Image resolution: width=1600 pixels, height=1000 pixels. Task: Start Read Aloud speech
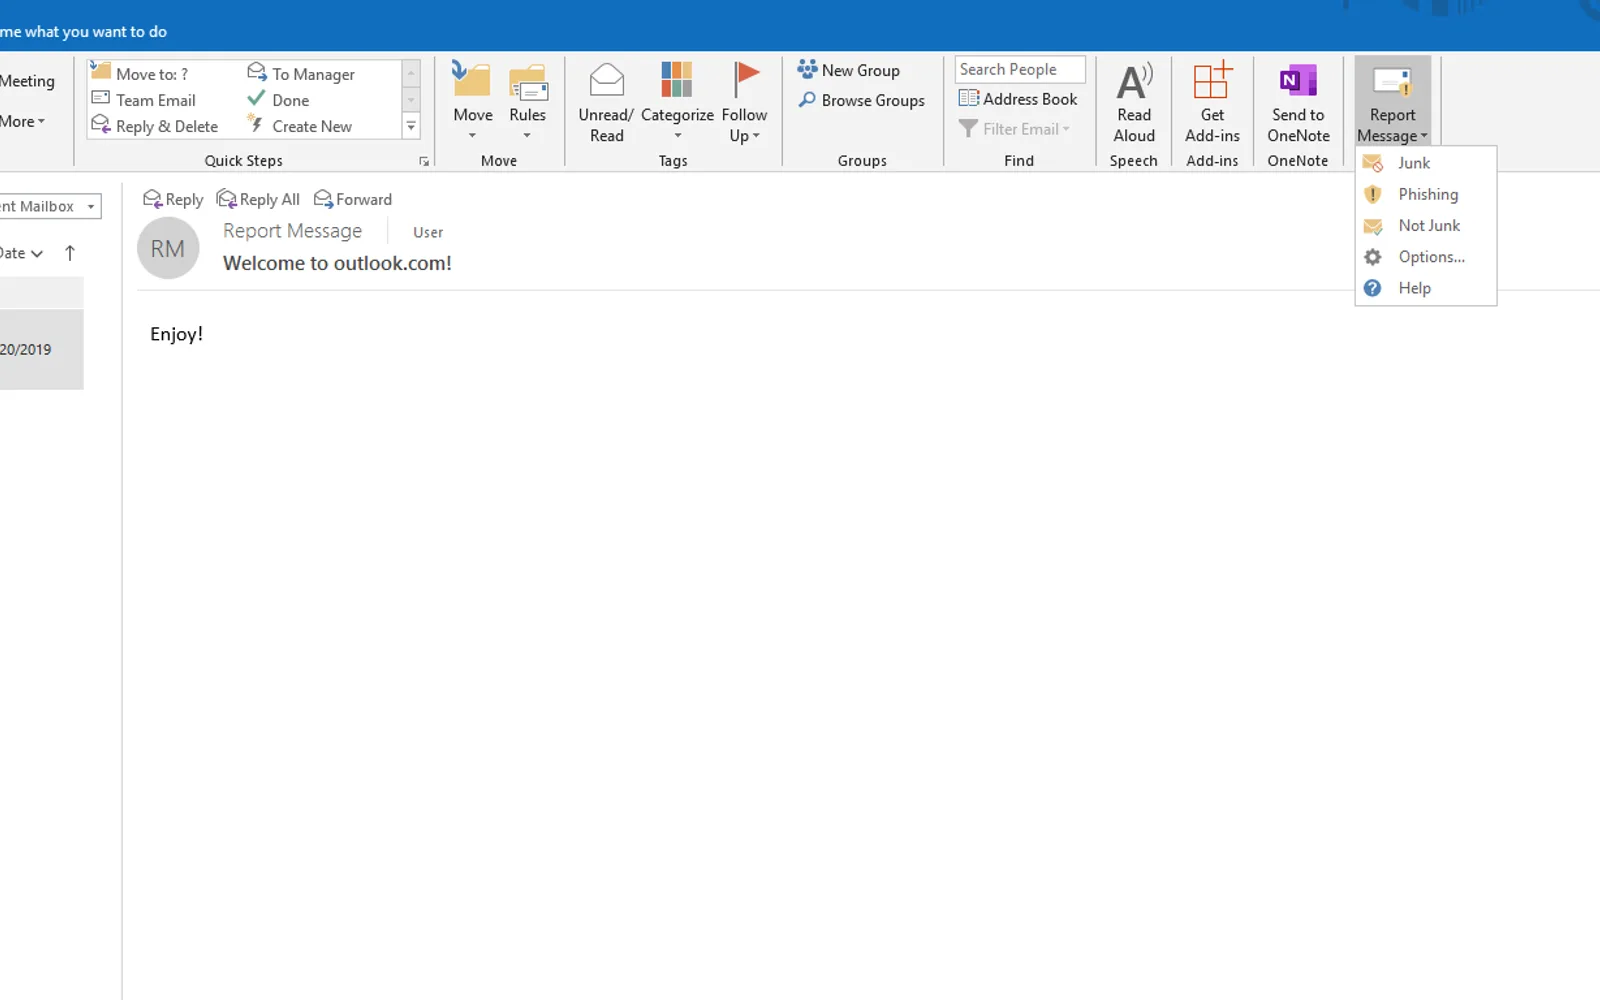[x=1134, y=102]
